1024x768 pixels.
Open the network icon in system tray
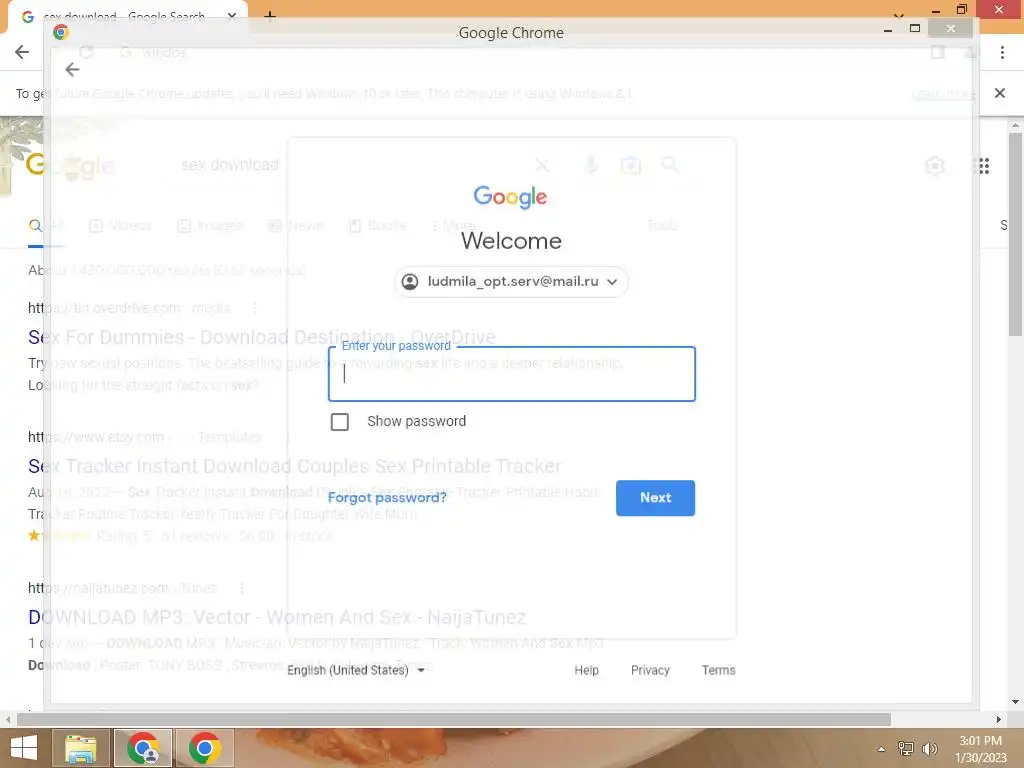click(905, 748)
